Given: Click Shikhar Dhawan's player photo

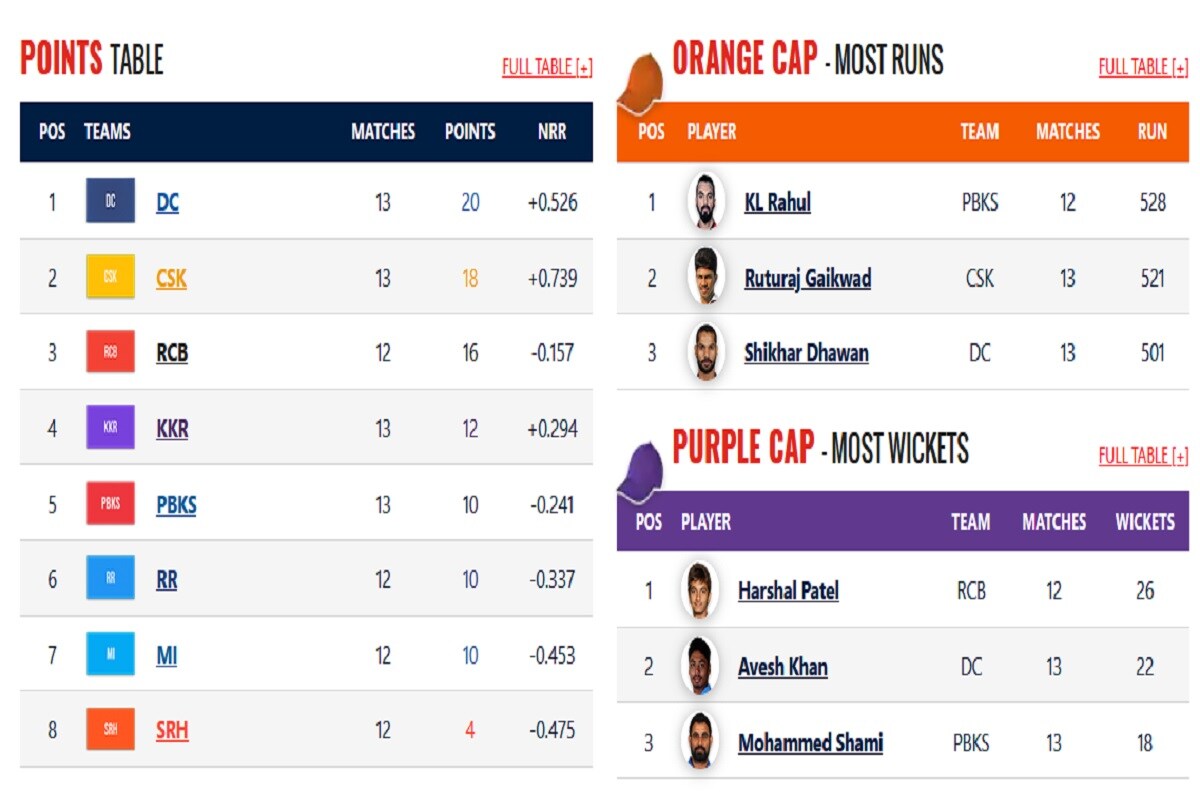Looking at the screenshot, I should (707, 352).
